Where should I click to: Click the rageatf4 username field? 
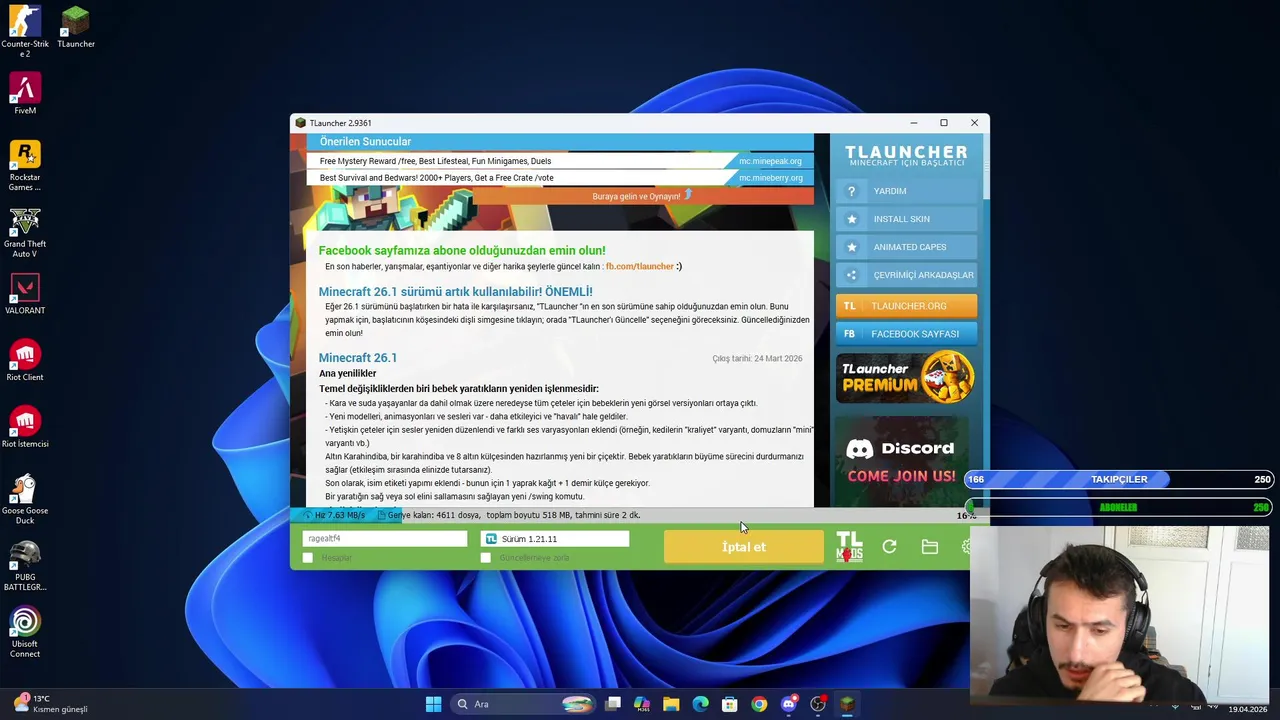(x=385, y=539)
